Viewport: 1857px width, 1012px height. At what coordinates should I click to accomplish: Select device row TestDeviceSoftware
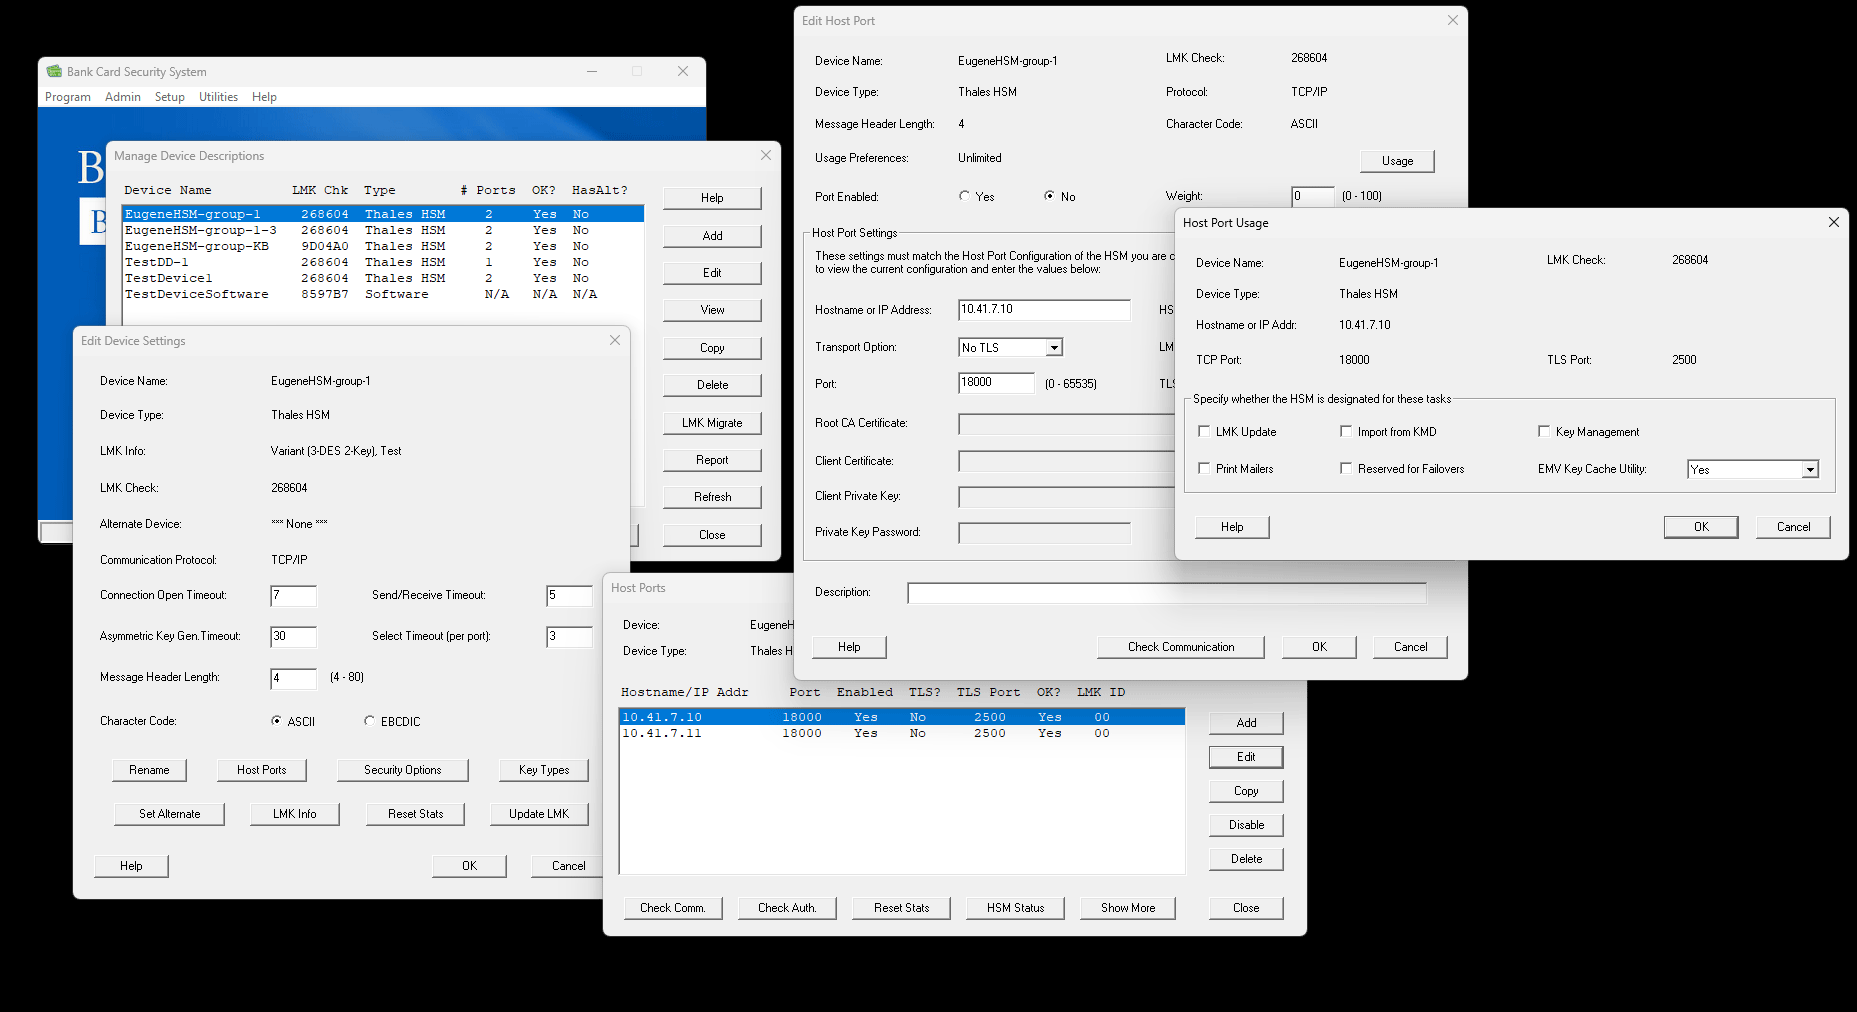click(382, 294)
